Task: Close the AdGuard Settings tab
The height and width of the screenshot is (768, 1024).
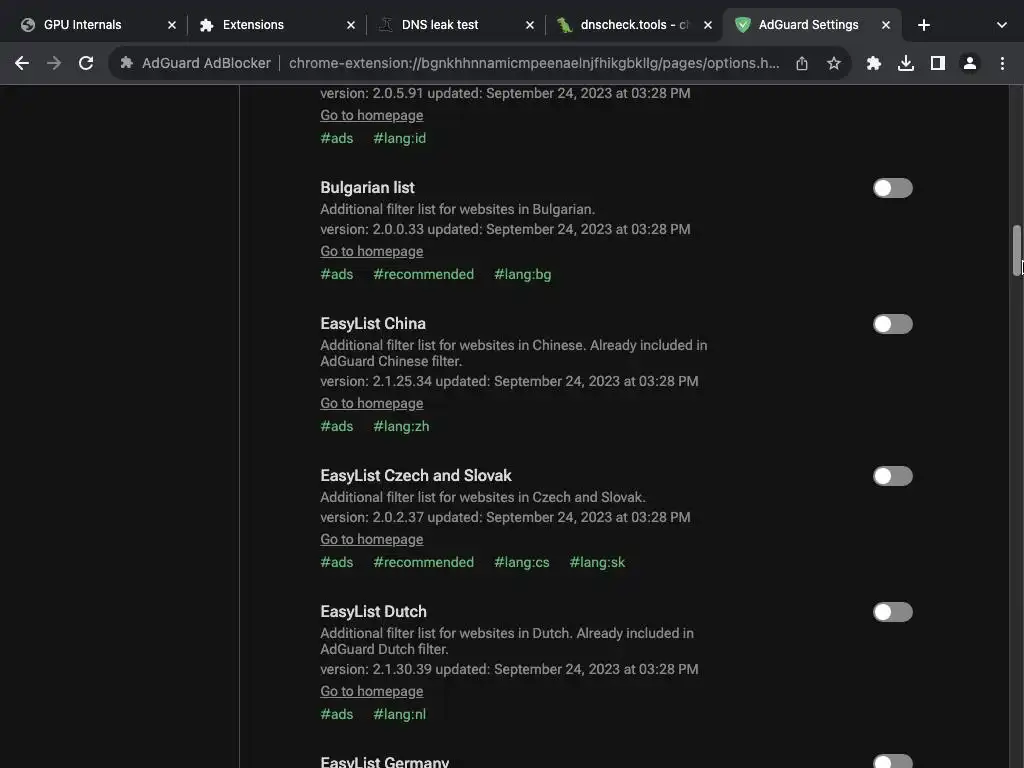Action: 886,25
